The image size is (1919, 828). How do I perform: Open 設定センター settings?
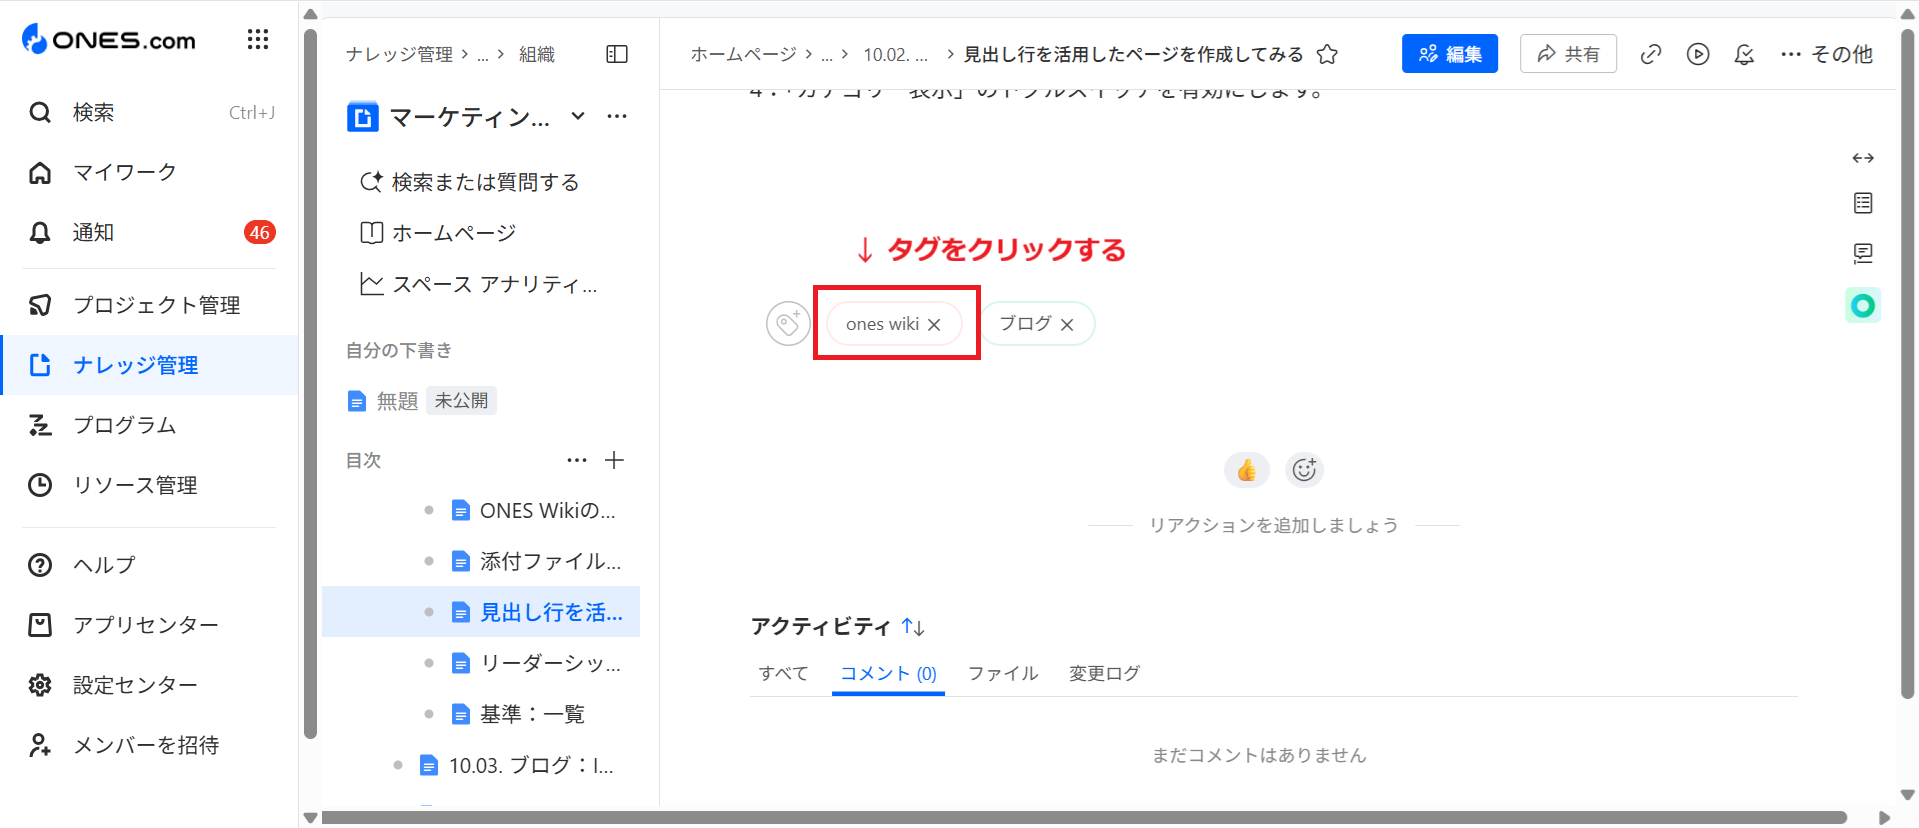tap(150, 685)
